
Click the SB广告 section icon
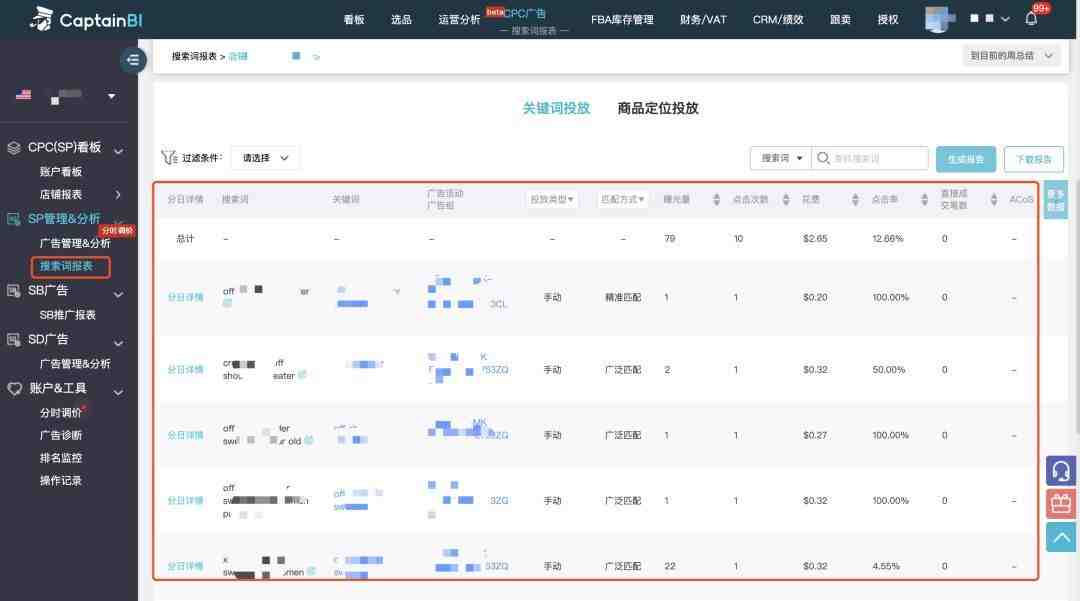pos(14,291)
